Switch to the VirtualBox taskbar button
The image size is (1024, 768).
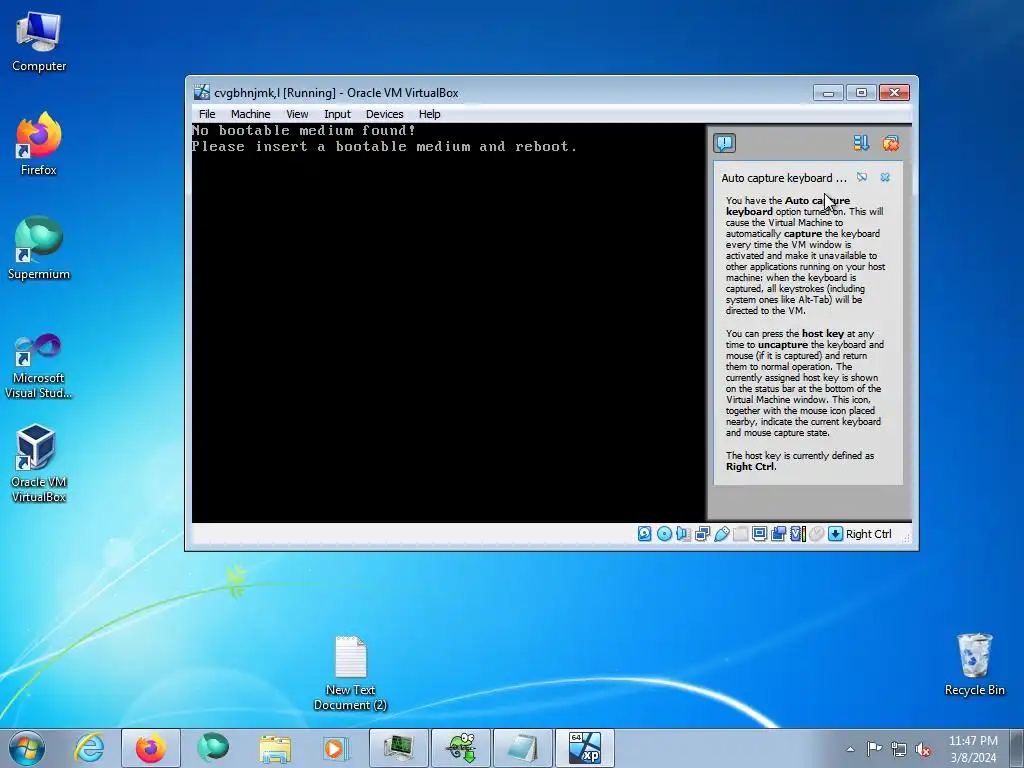coord(584,748)
